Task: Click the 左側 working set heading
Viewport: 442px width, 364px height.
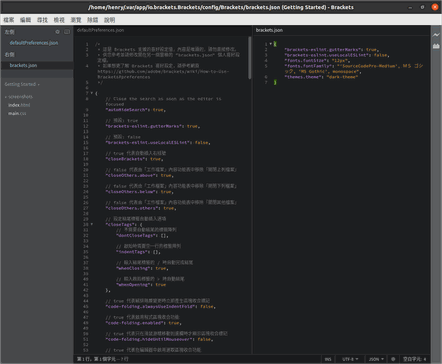Action: coord(9,32)
